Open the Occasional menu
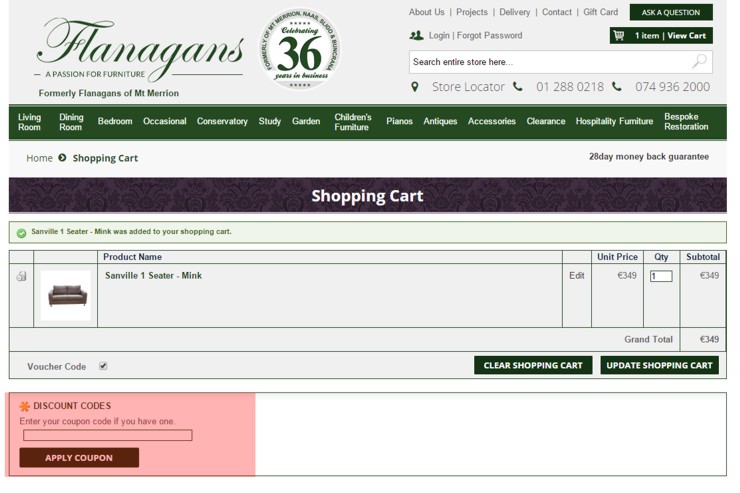Viewport: 740px width, 493px height. (164, 121)
